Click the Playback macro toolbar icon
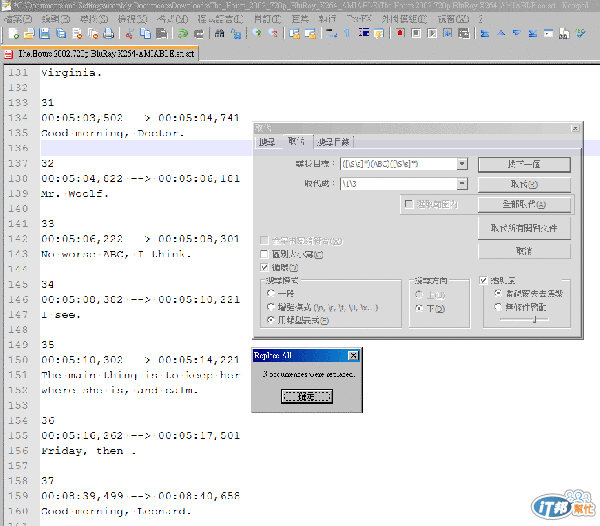 coord(432,34)
